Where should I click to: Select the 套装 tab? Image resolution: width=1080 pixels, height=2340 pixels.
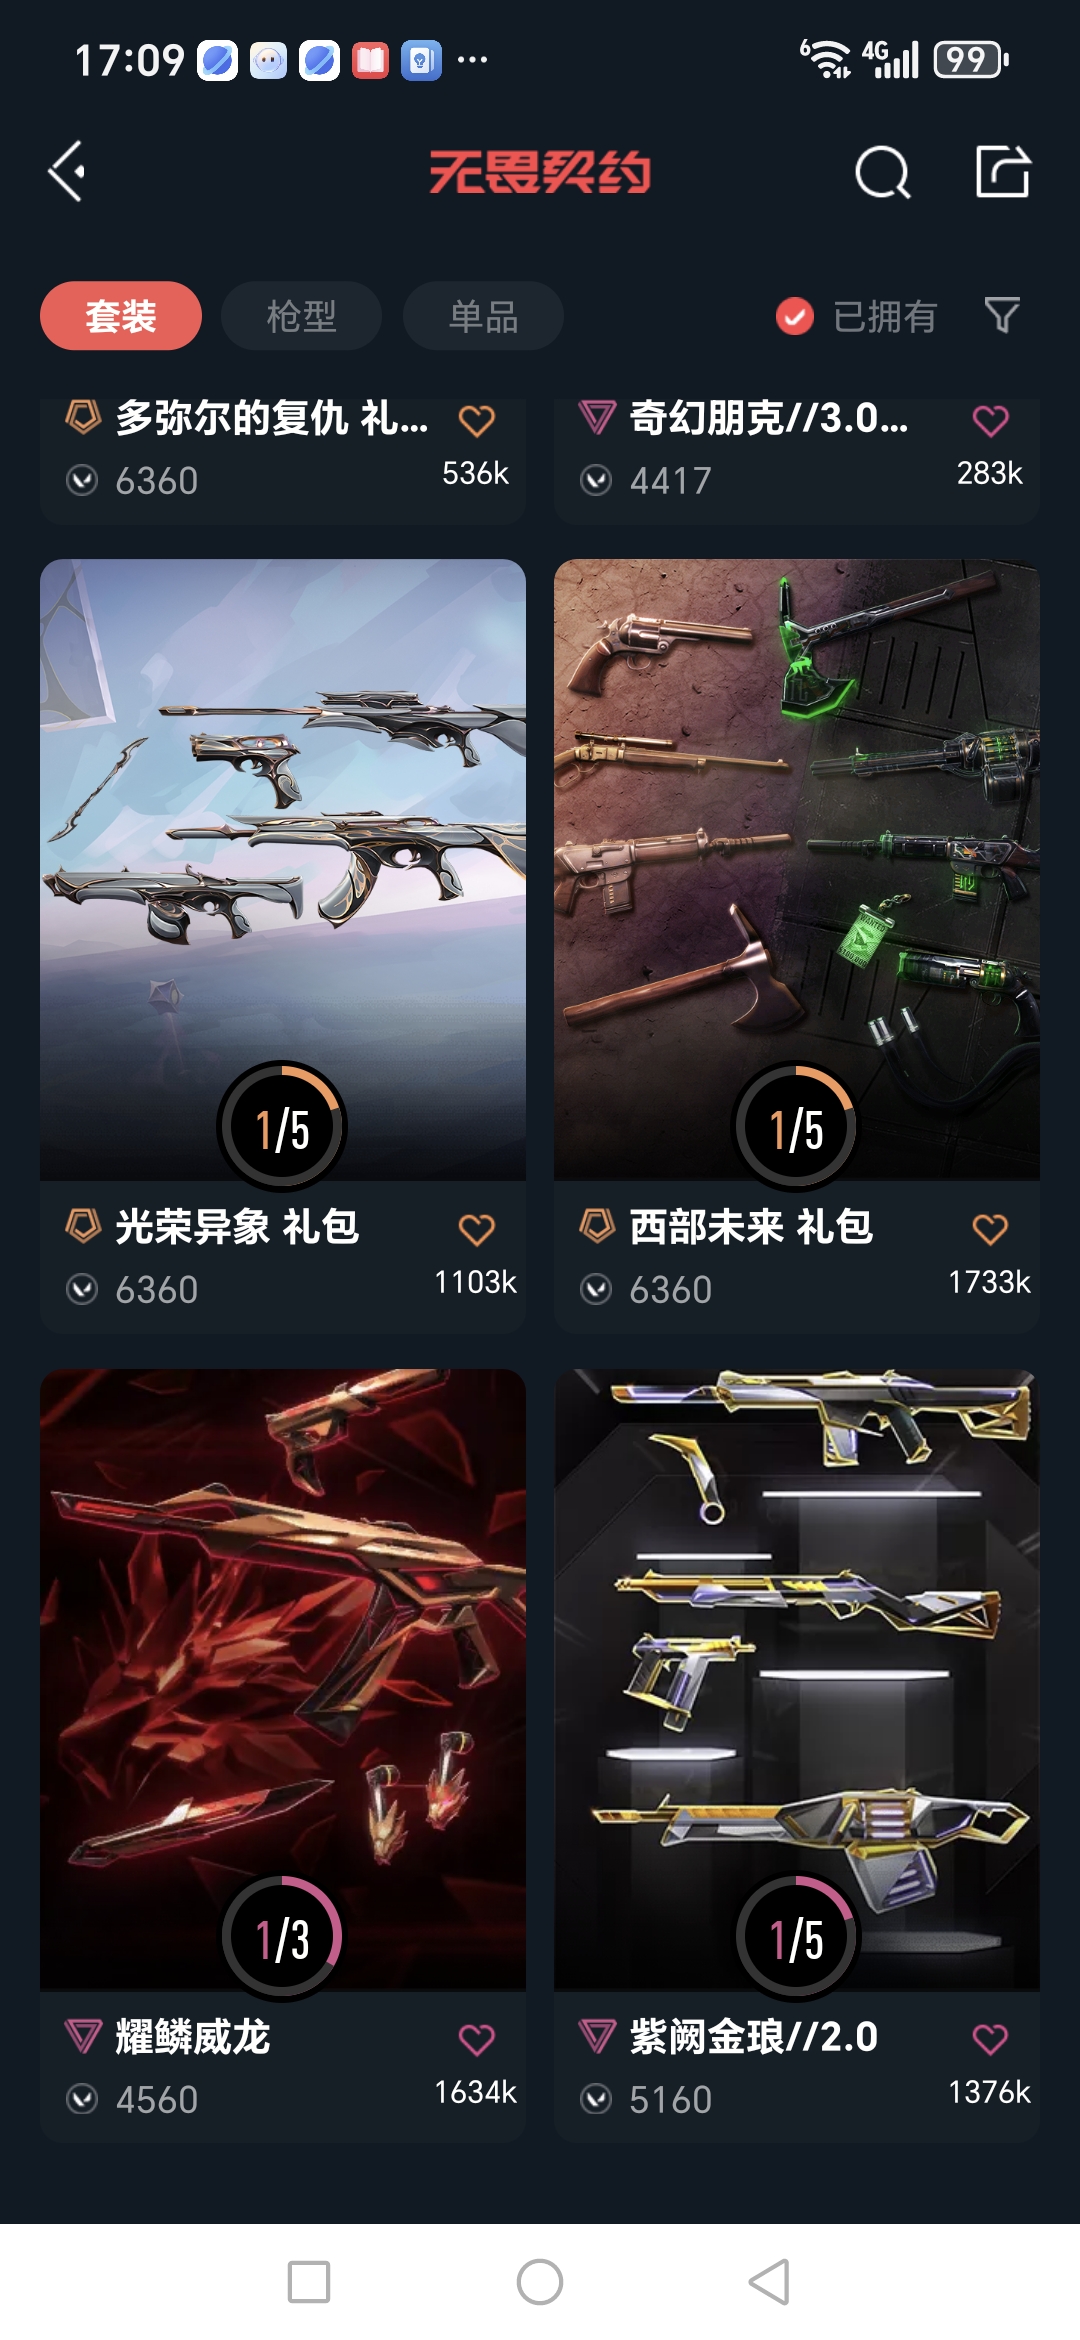pos(121,316)
